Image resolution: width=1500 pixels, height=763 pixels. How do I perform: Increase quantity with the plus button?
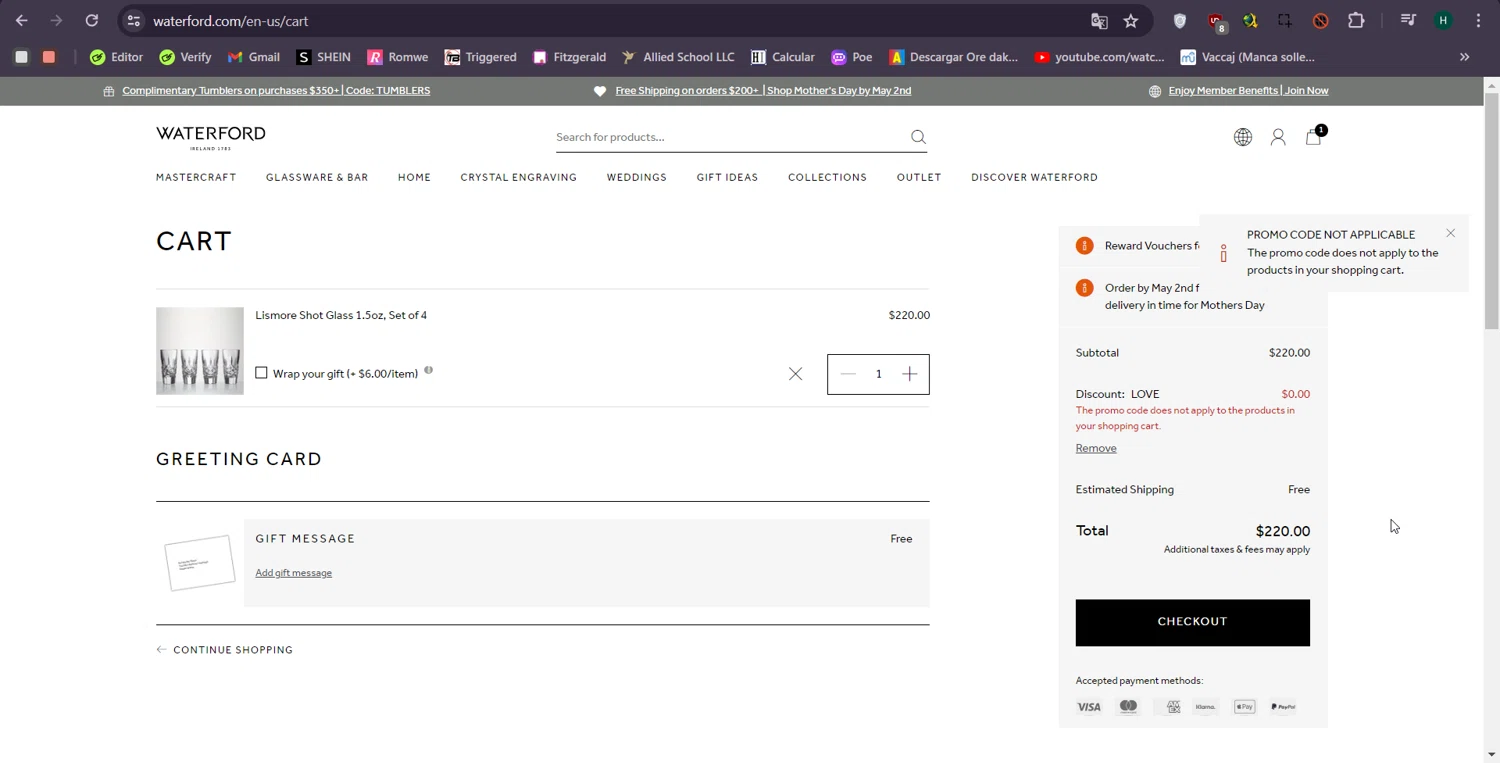[909, 374]
